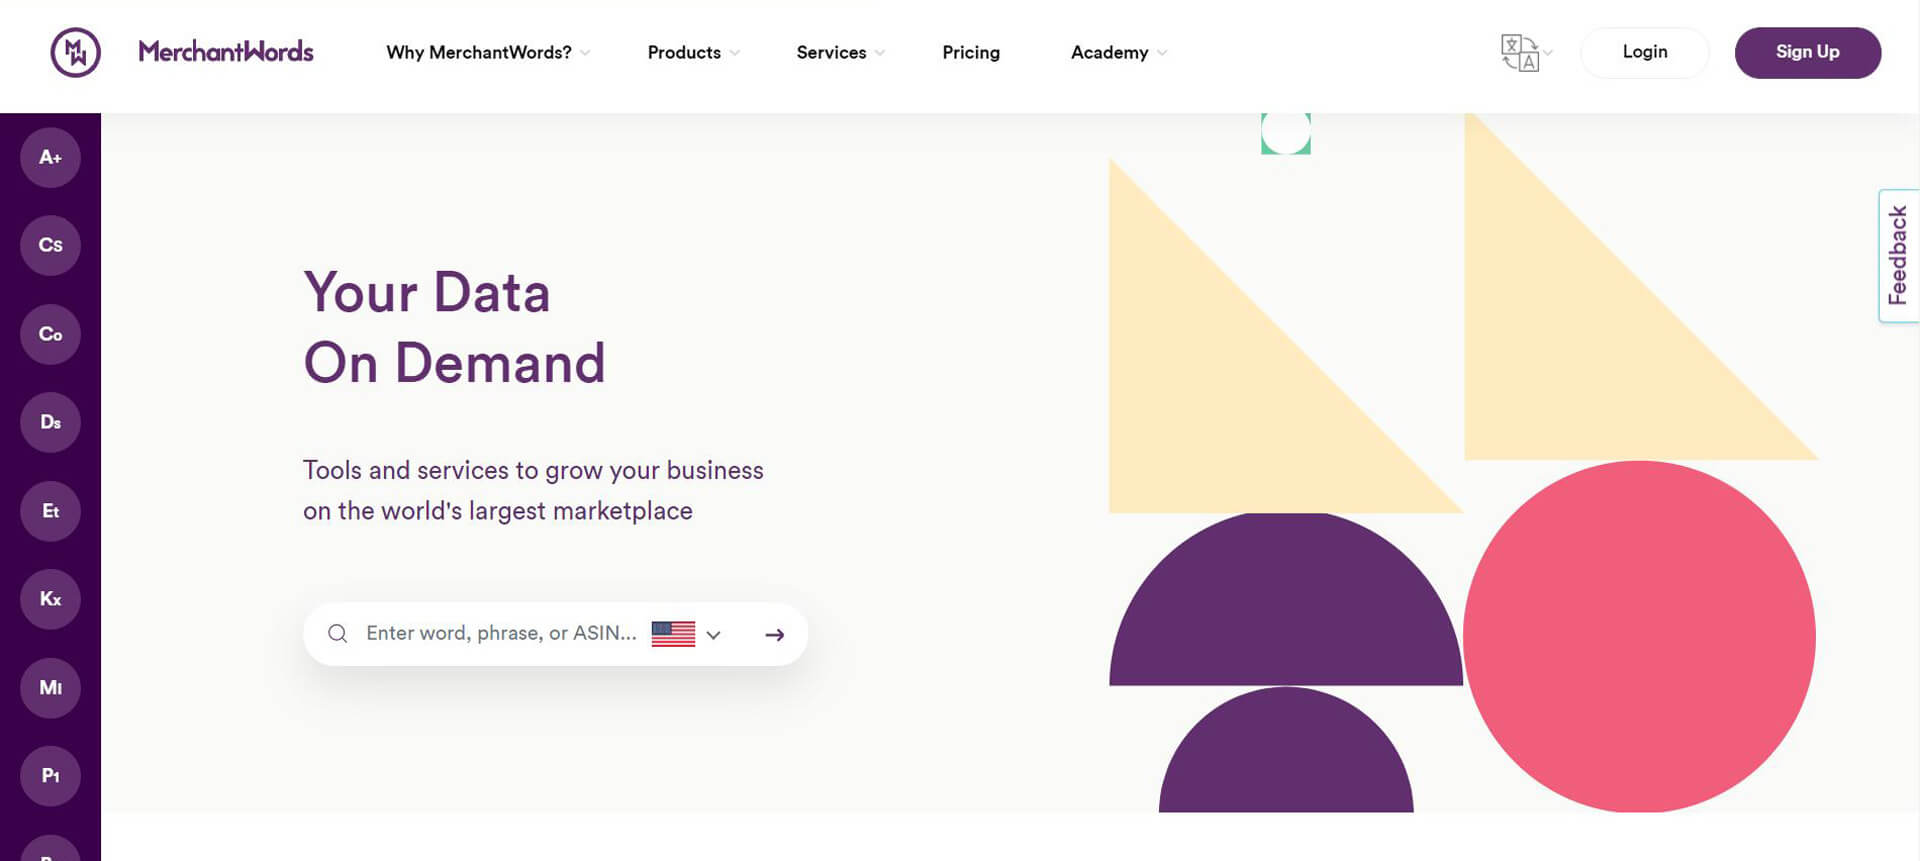Screen dimensions: 1920x861
Task: Go to the Pricing page
Action: click(x=970, y=52)
